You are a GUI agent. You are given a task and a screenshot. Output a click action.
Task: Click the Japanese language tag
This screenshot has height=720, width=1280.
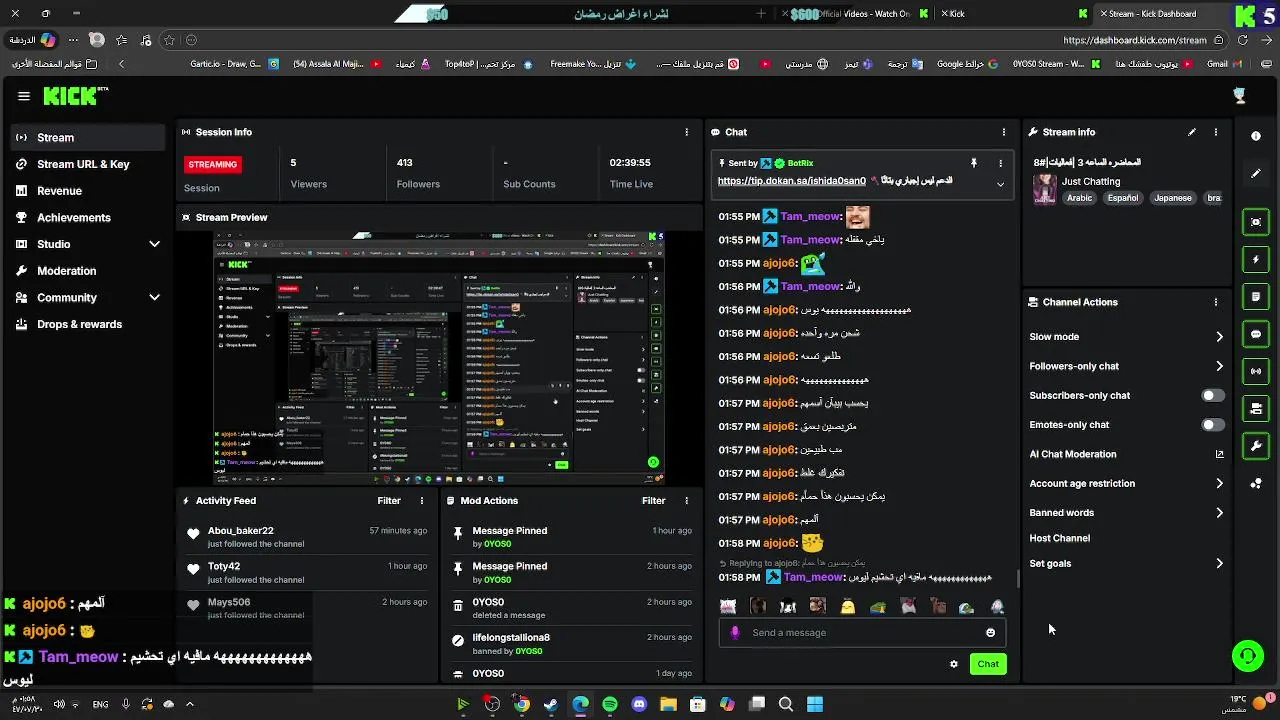[x=1173, y=198]
